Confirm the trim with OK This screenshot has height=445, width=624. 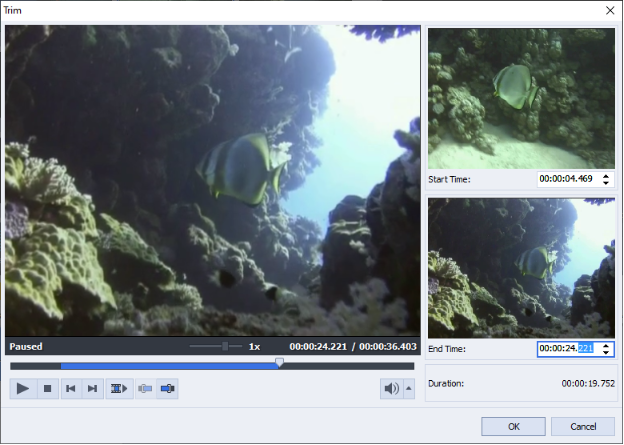[513, 426]
